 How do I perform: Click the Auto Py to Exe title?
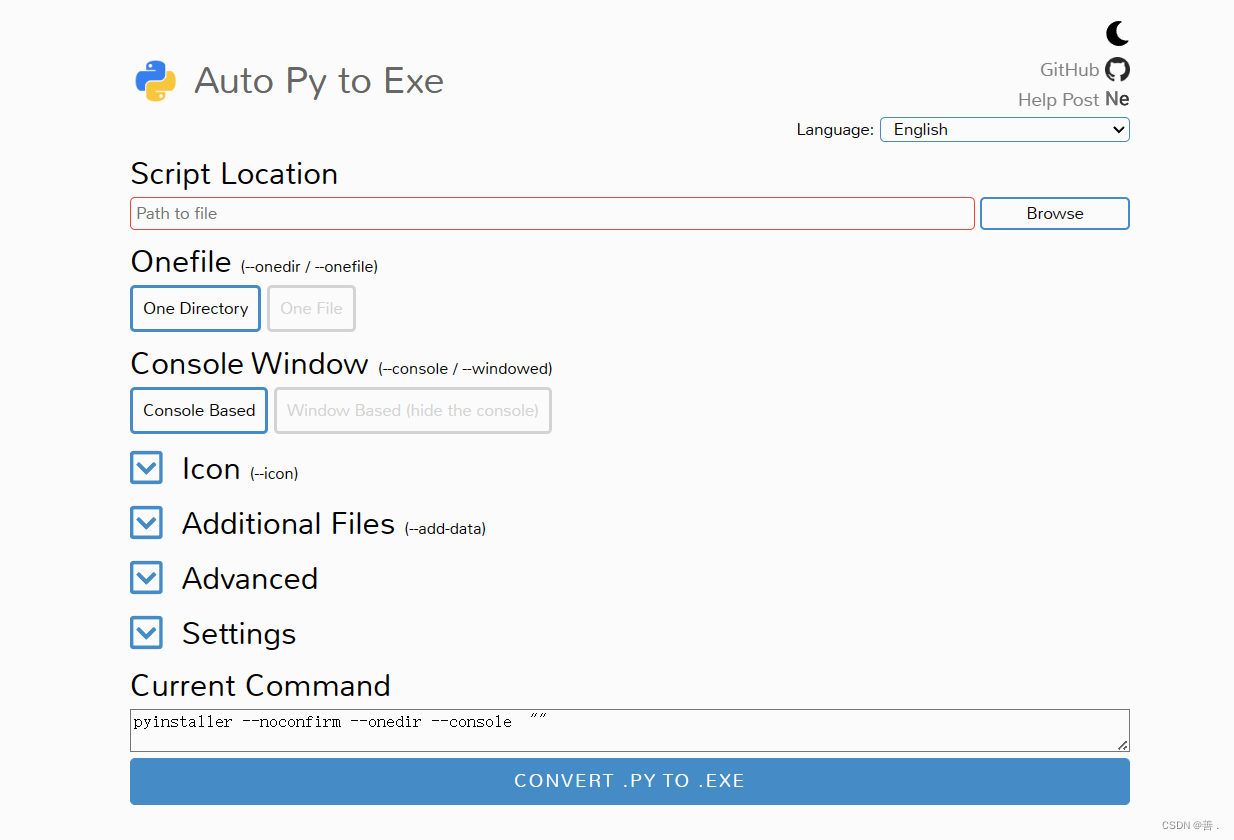pos(319,81)
